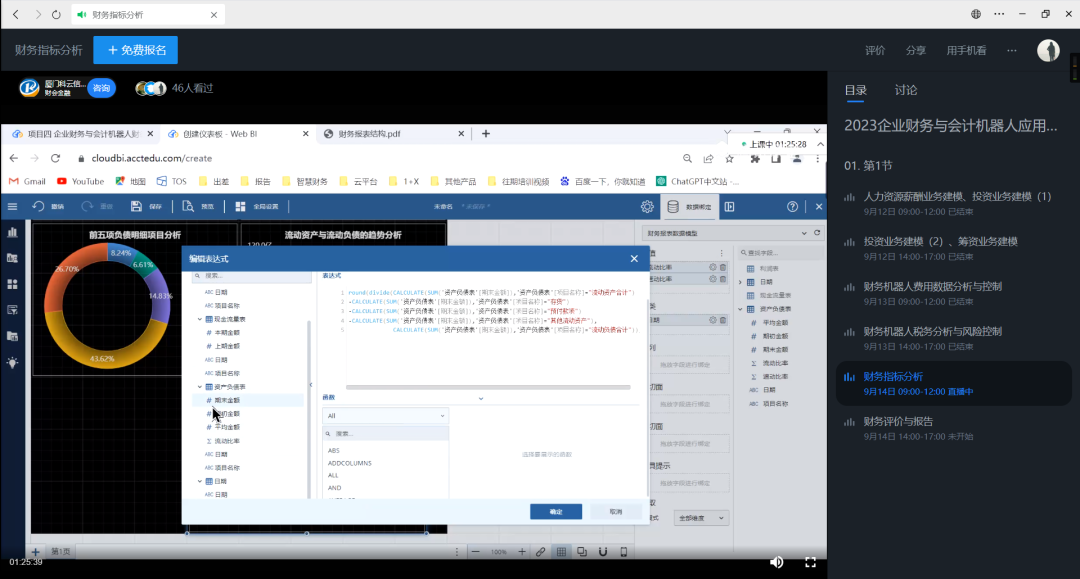Click the redo (重做) toolbar icon

87,207
